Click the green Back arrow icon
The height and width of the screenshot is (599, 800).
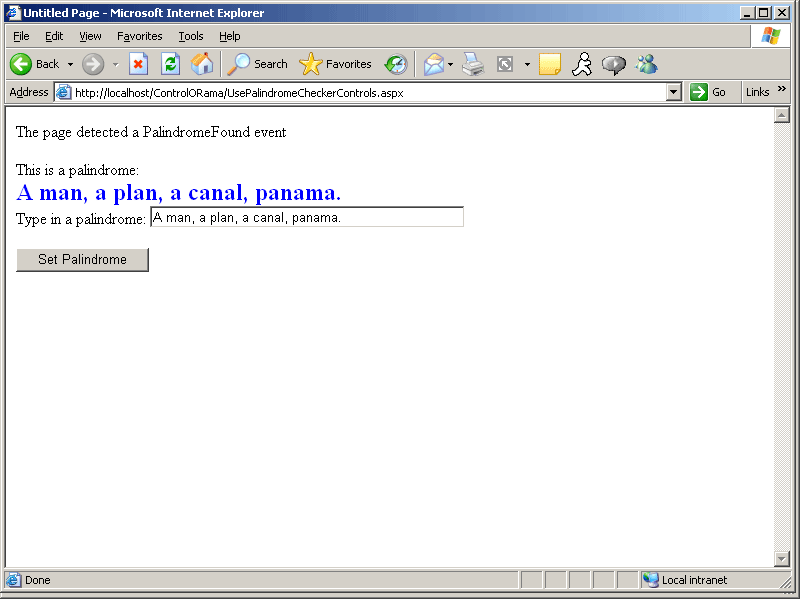[21, 64]
